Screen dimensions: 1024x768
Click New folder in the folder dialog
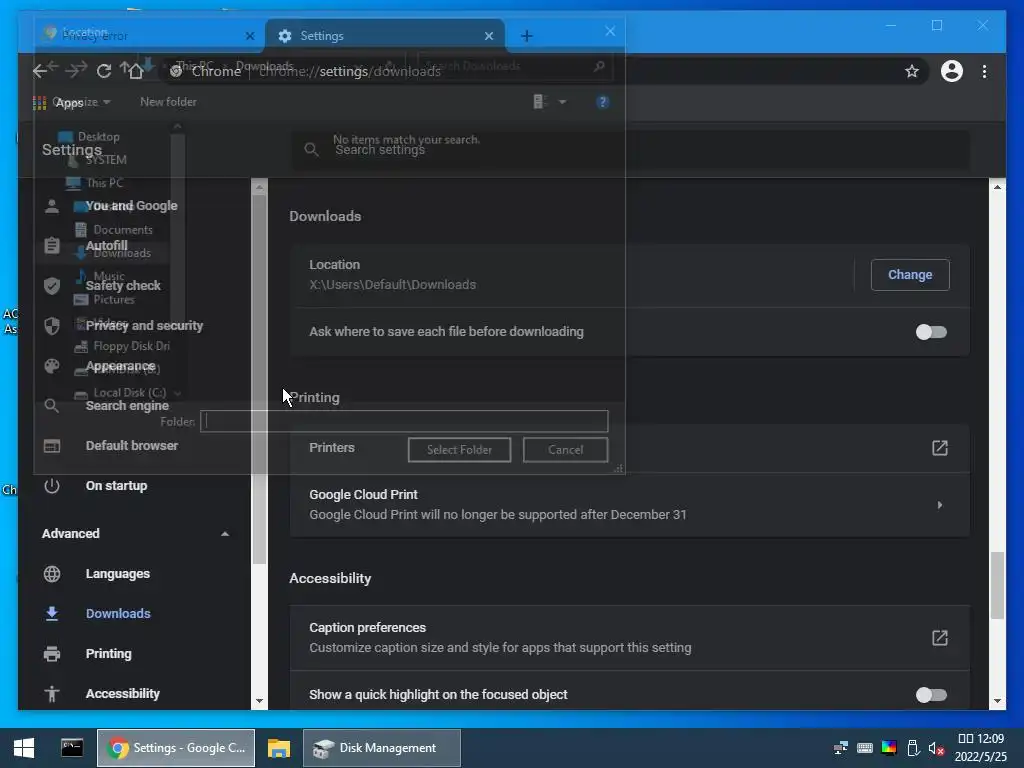pyautogui.click(x=168, y=102)
